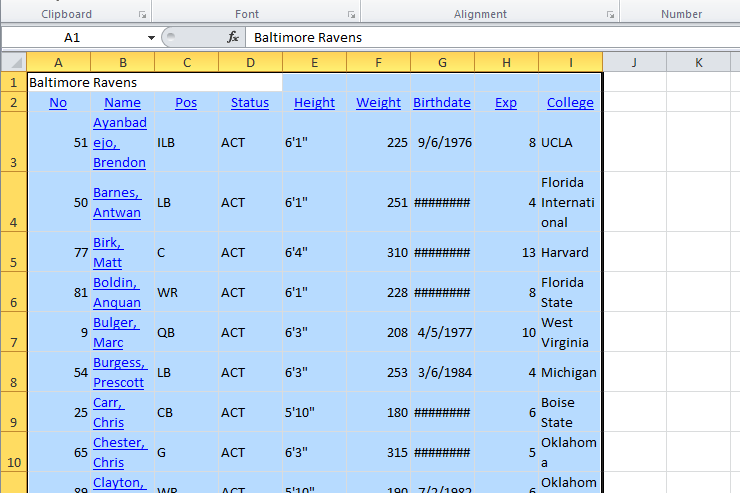Open the Bulger, Marc player link

[x=116, y=333]
